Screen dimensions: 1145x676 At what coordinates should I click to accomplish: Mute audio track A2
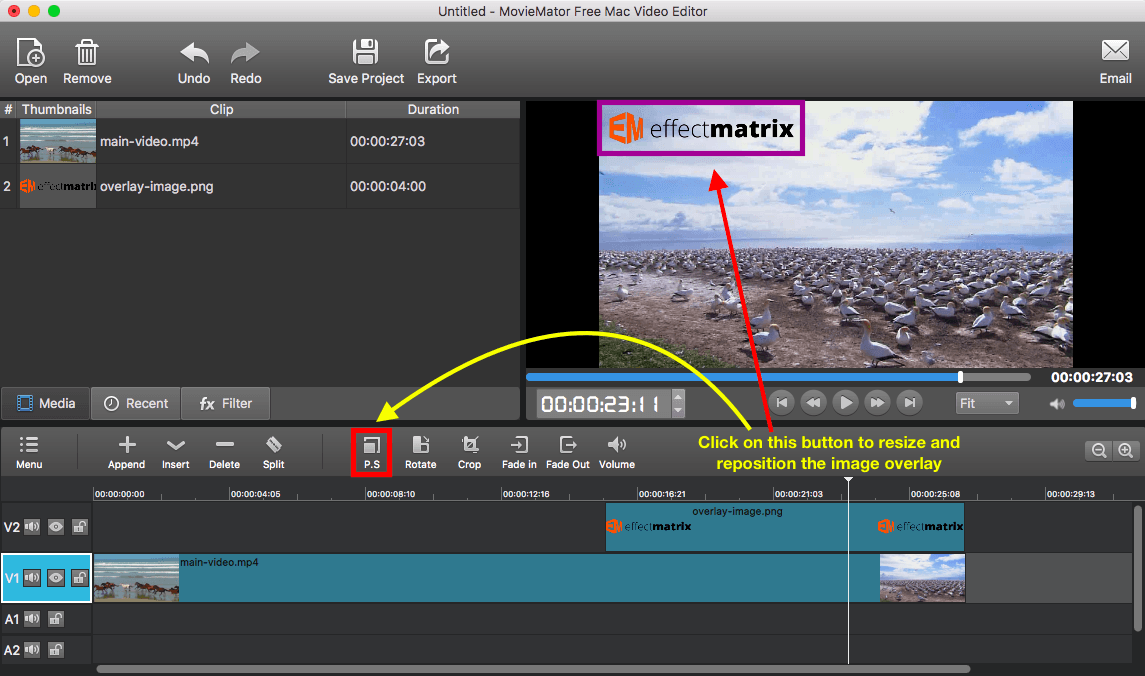32,650
